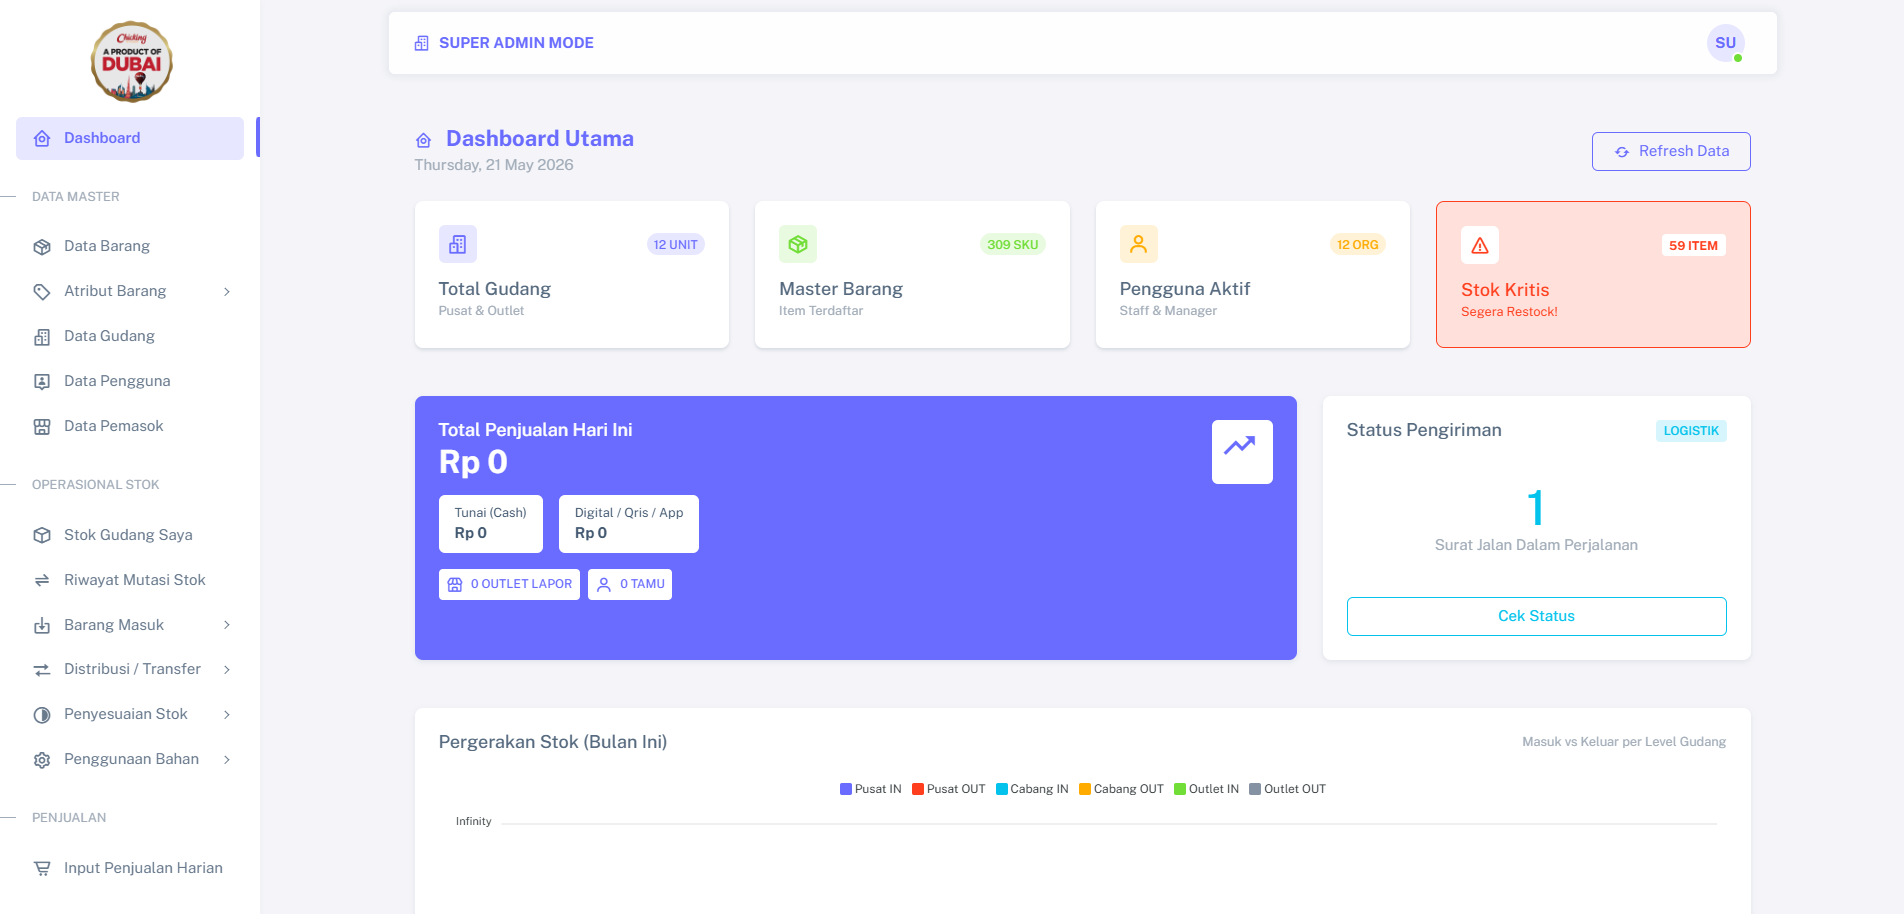Click the 12 UNIT badge
This screenshot has width=1904, height=914.
676,245
